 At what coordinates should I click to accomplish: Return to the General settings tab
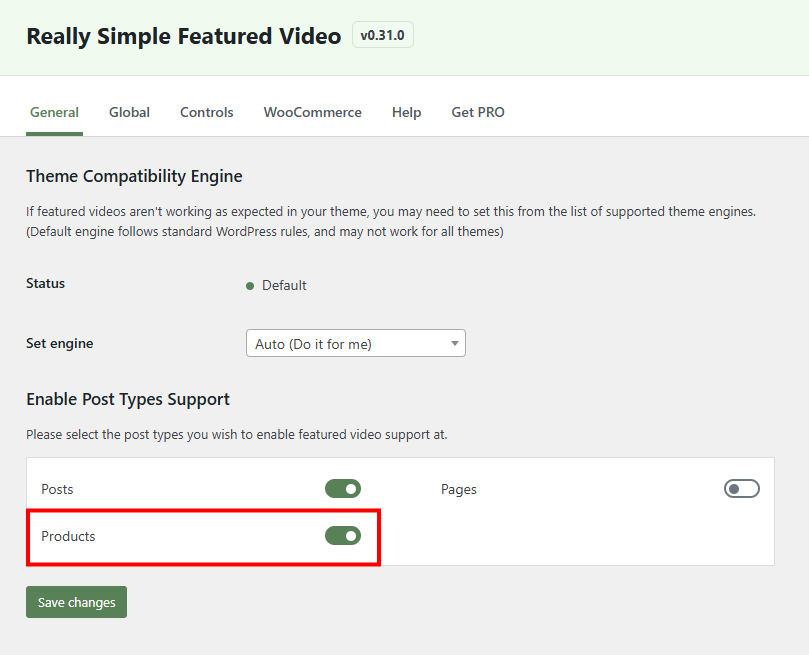(x=54, y=112)
